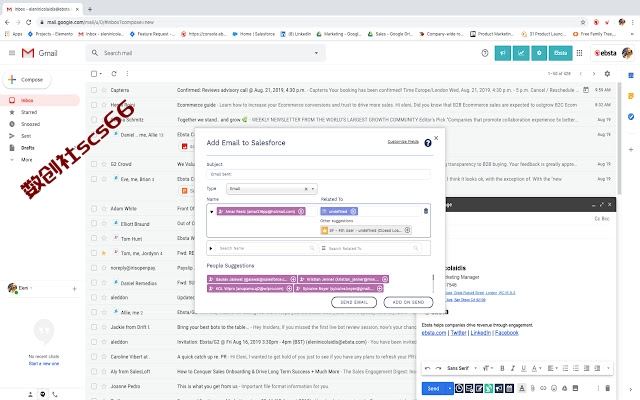The width and height of the screenshot is (640, 400).
Task: Star the Joanne Pedro email
Action: (x=104, y=386)
